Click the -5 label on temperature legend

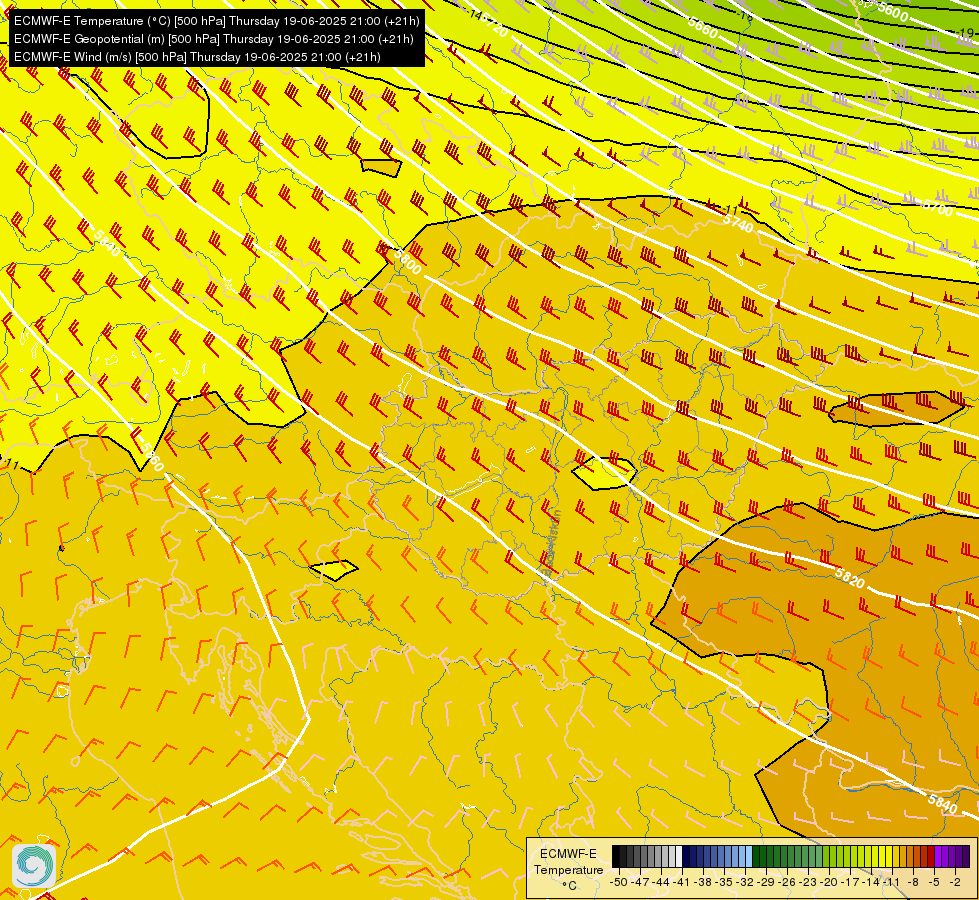[x=934, y=883]
